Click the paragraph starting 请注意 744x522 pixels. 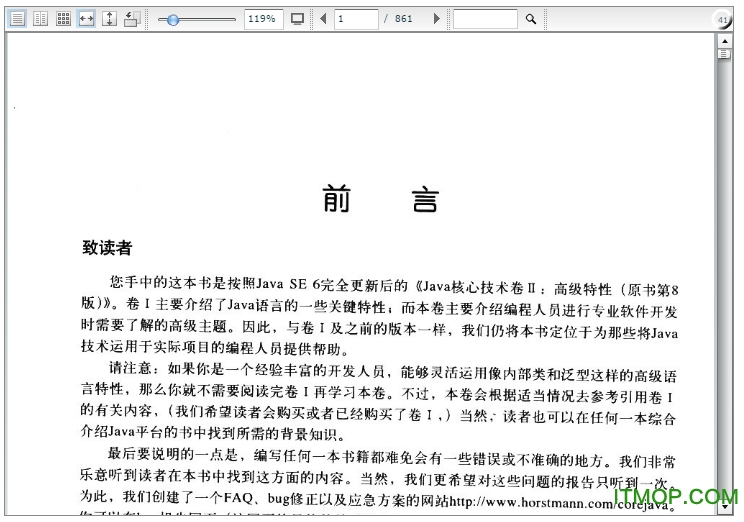[379, 403]
